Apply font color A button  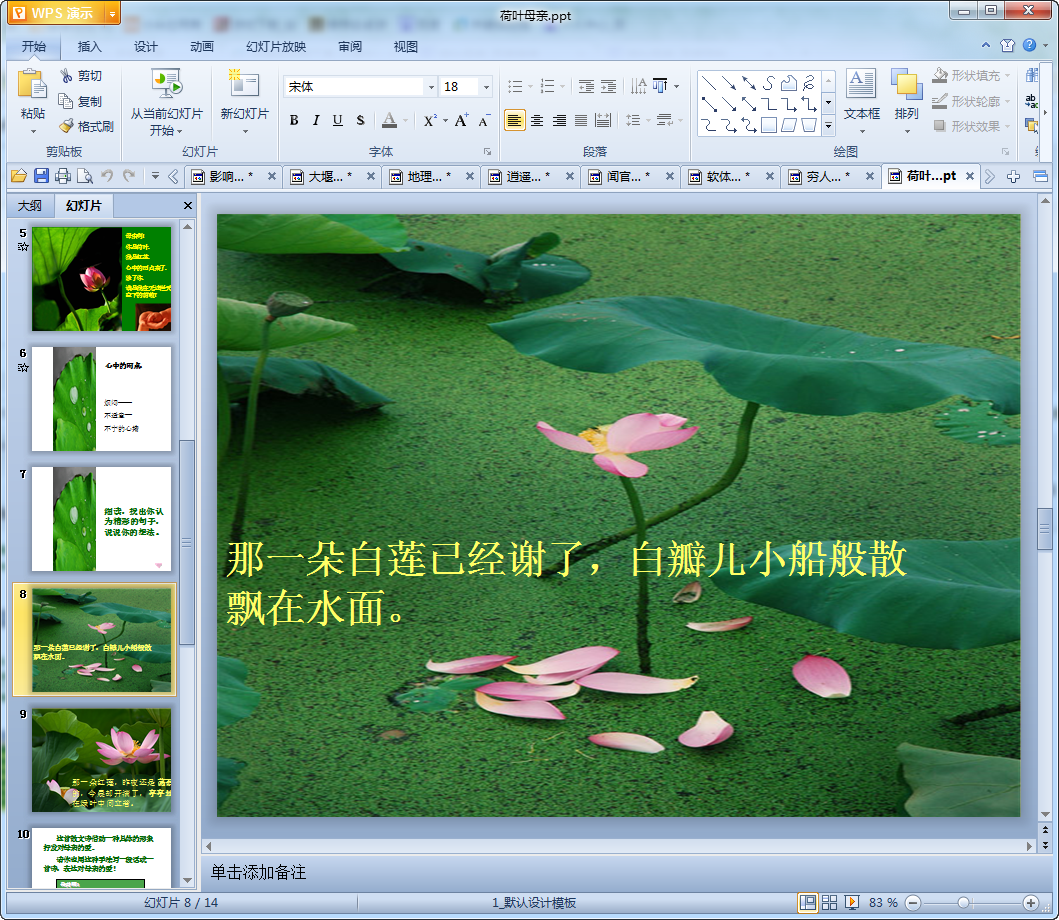[x=389, y=120]
